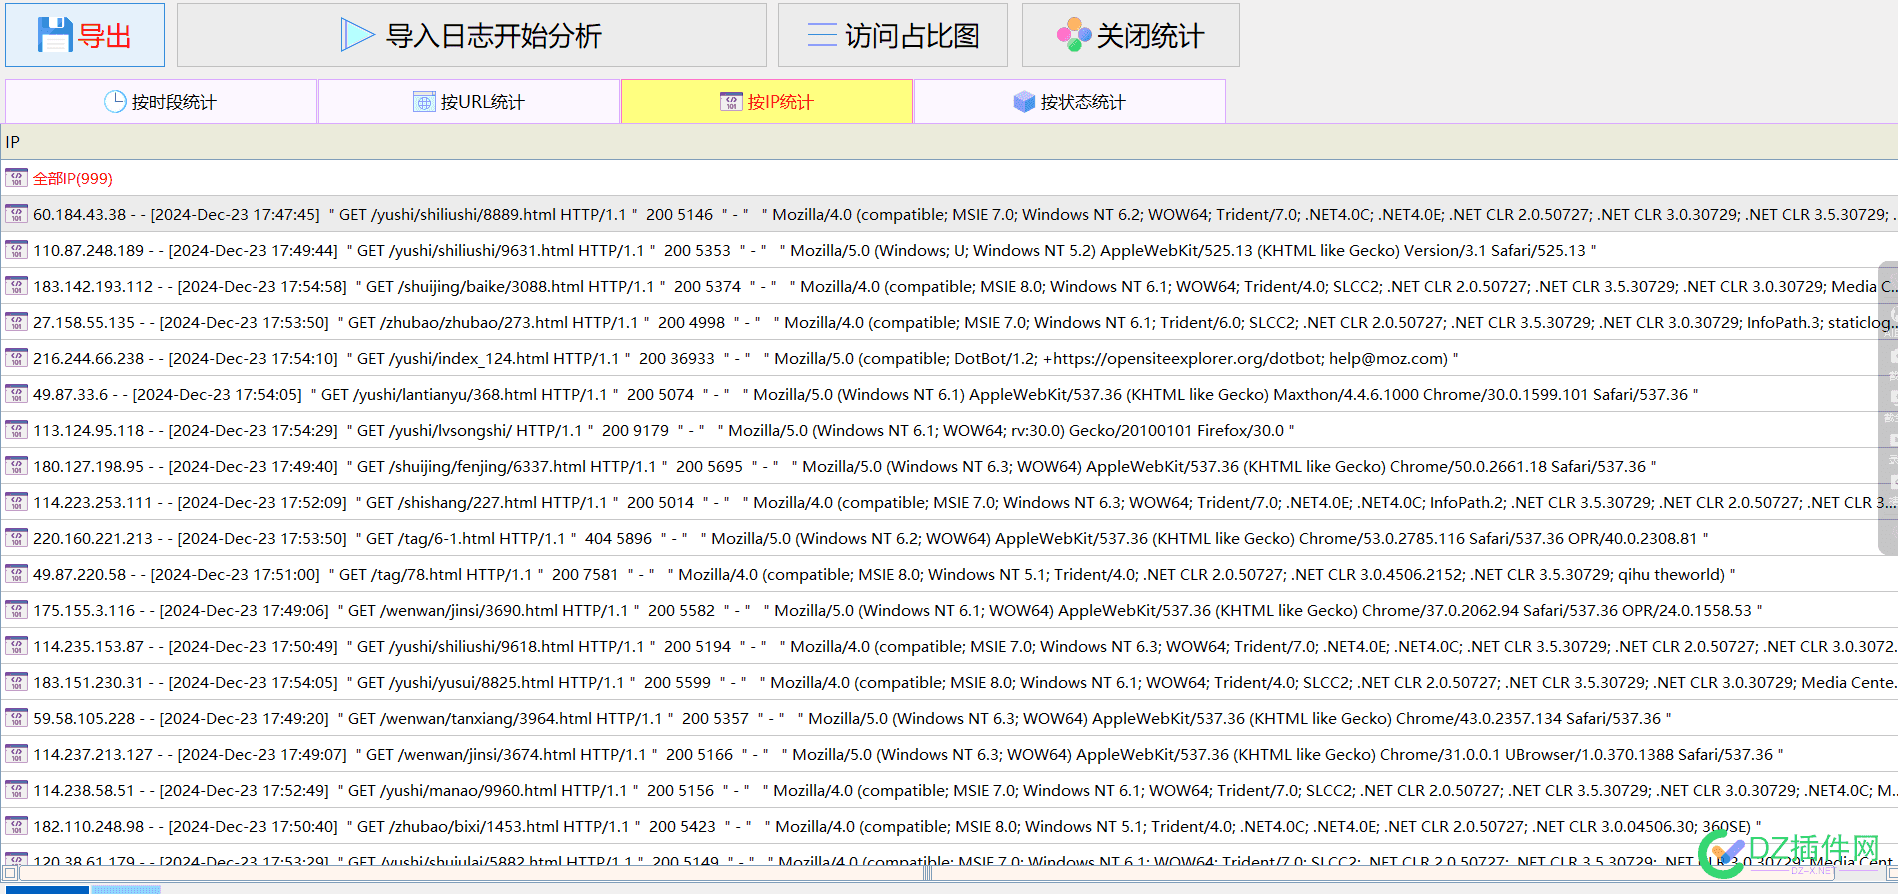Click the clock icon on 按时段统计 tab
Image resolution: width=1898 pixels, height=894 pixels.
click(x=115, y=101)
